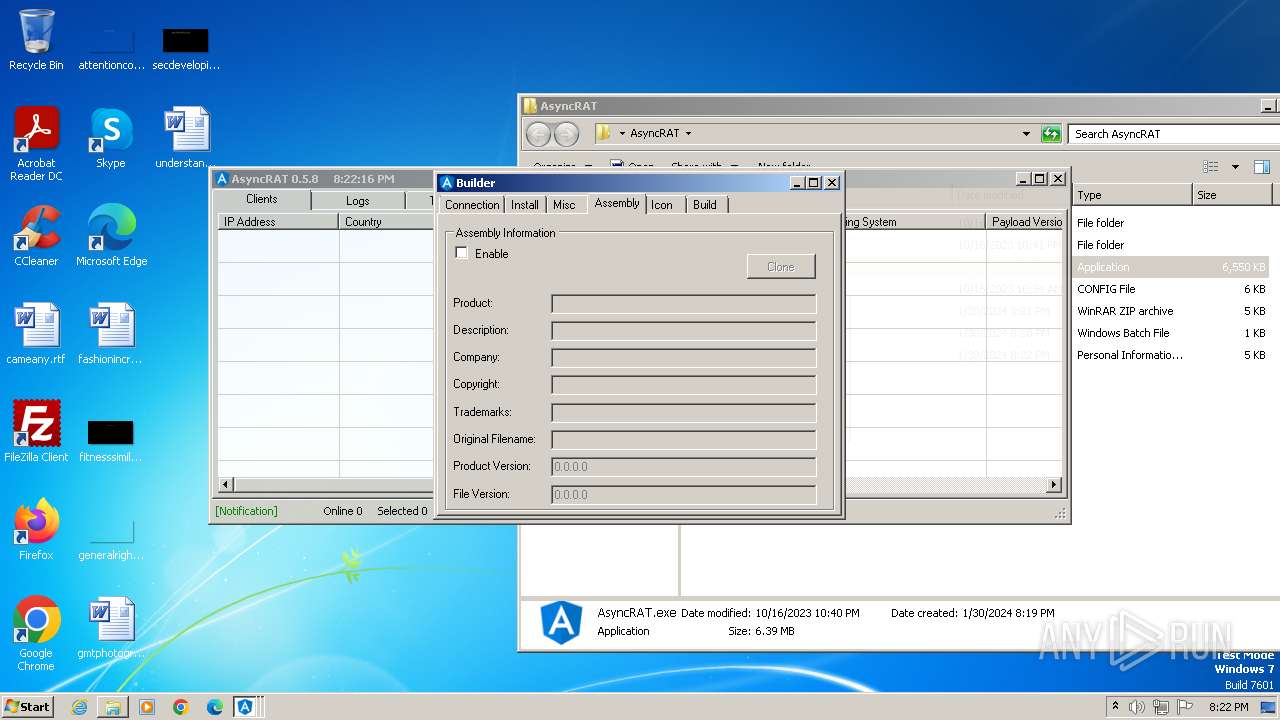Toggle the Explorer preview pane button

click(1262, 167)
